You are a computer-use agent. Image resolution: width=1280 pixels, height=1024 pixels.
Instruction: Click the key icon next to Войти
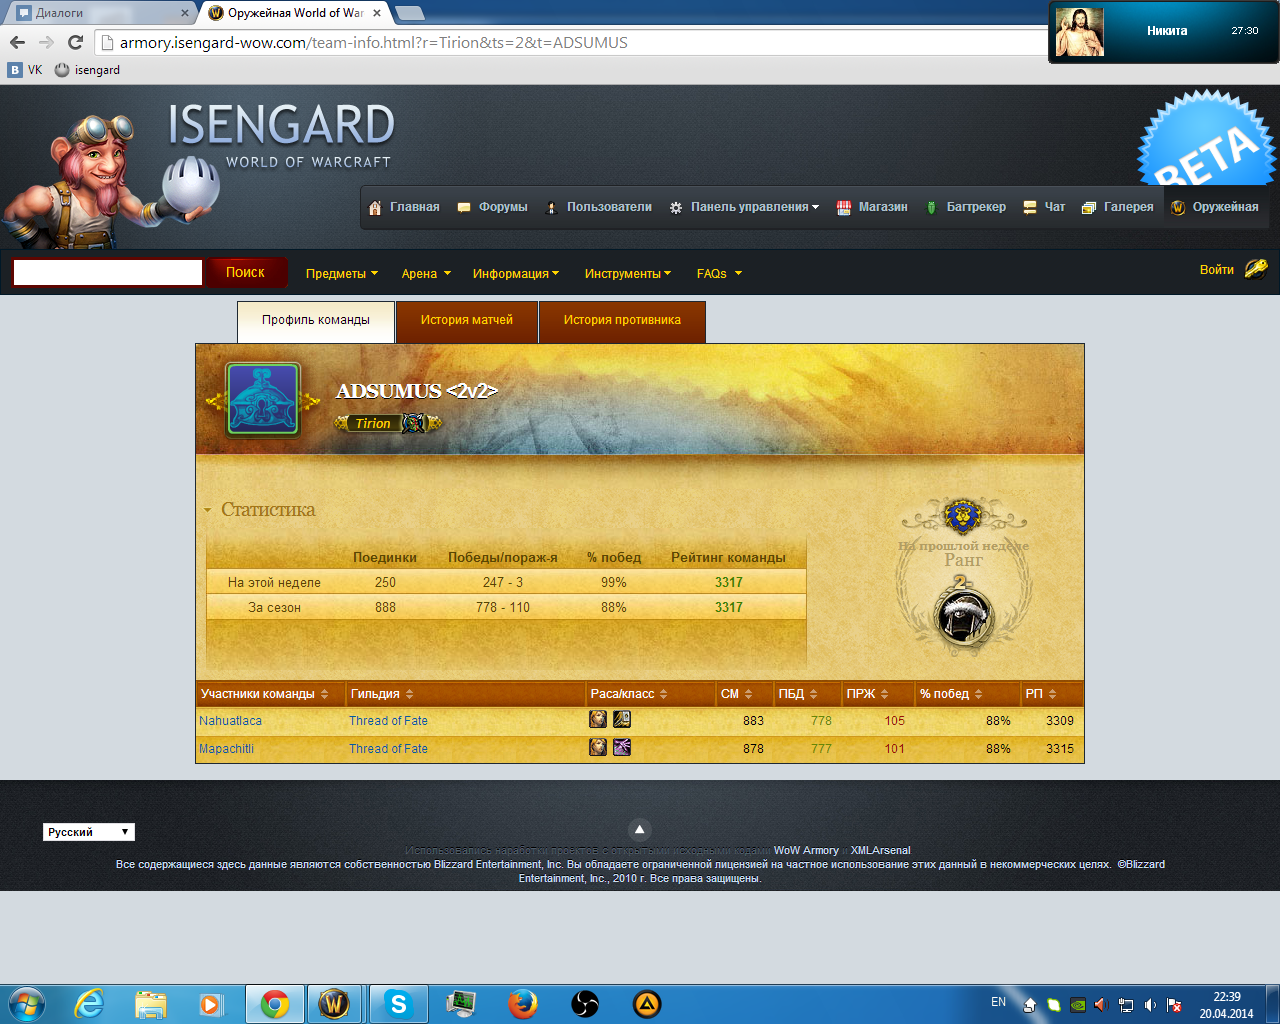[x=1256, y=268]
